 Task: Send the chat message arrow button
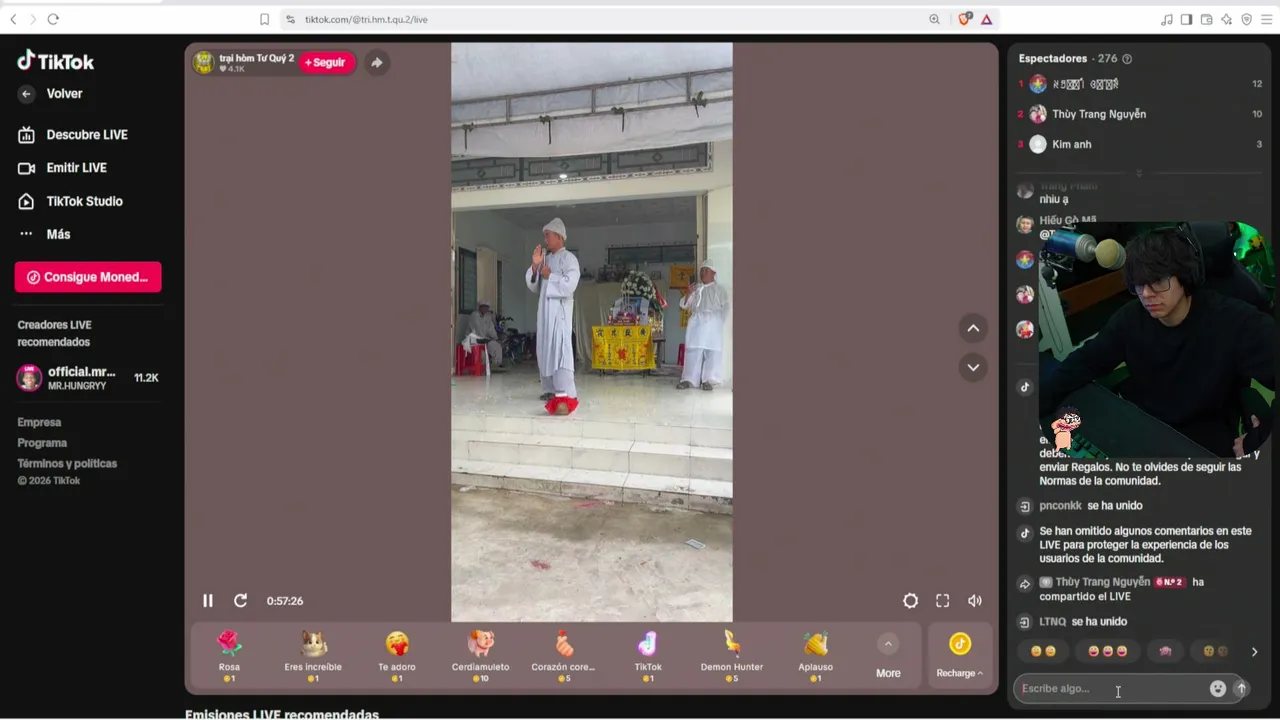(1241, 688)
